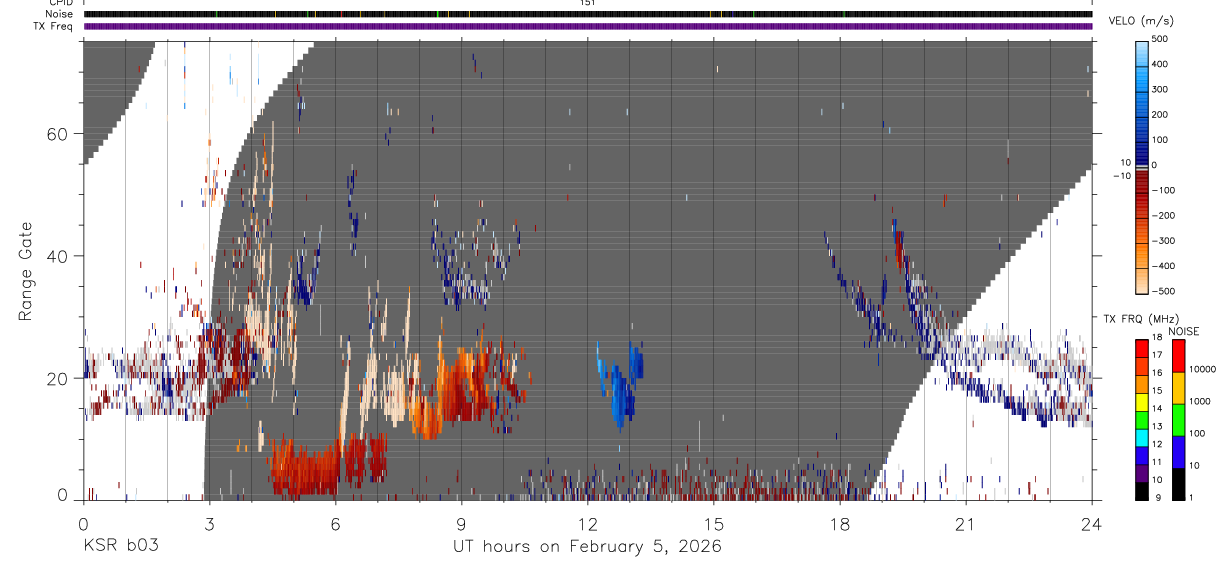Click the velocity colorbar tick "−100"
This screenshot has width=1228, height=567.
click(1162, 190)
